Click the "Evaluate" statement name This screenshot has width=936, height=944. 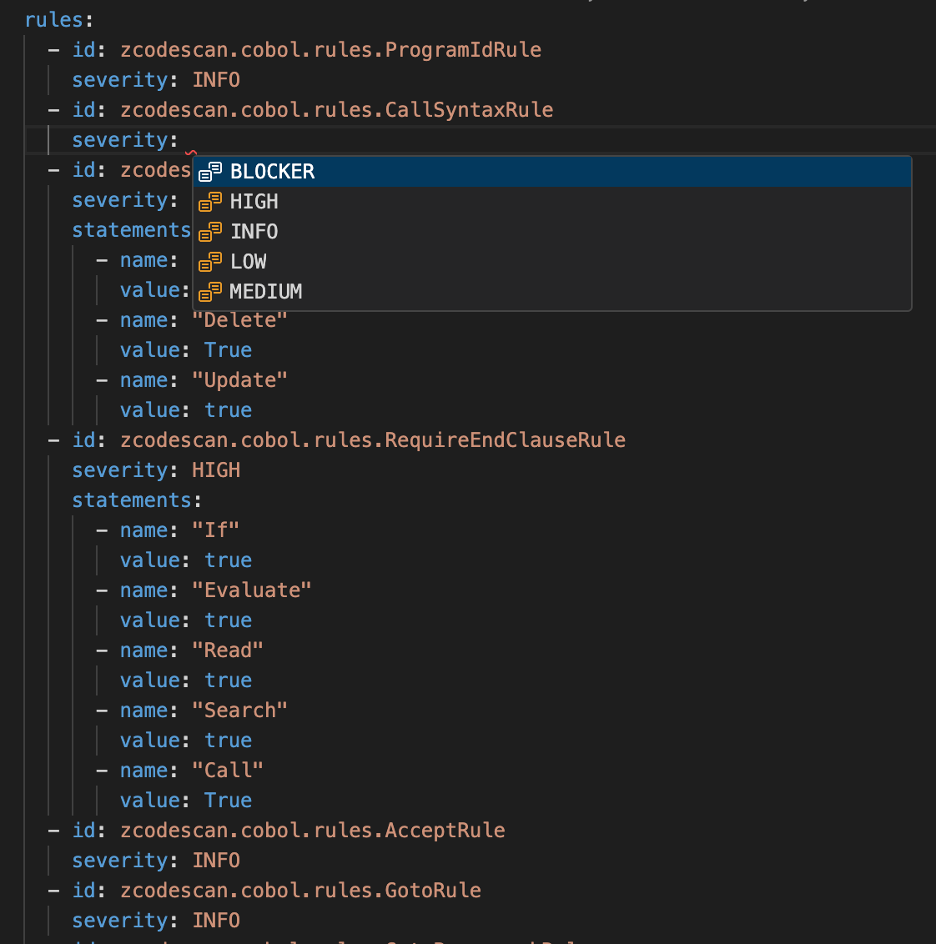tap(252, 590)
